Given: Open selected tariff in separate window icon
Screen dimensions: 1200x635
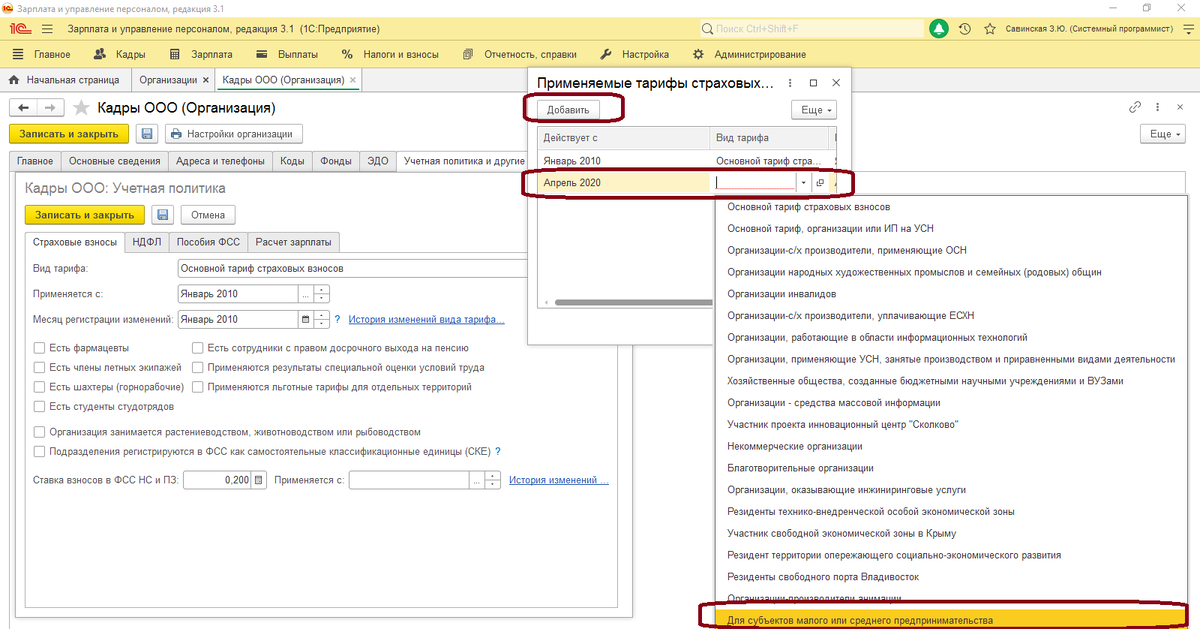Looking at the screenshot, I should [820, 183].
